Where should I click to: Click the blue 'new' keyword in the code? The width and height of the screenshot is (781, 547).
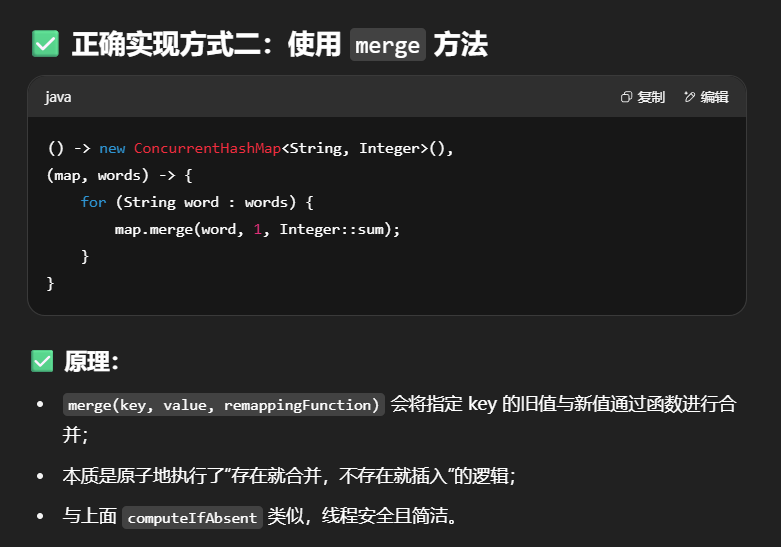click(112, 148)
